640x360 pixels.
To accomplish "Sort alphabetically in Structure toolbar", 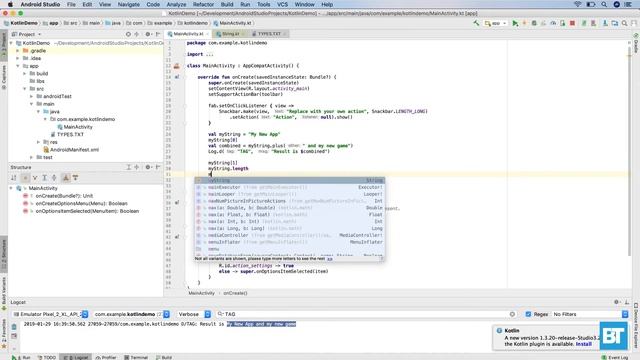I will [14, 178].
